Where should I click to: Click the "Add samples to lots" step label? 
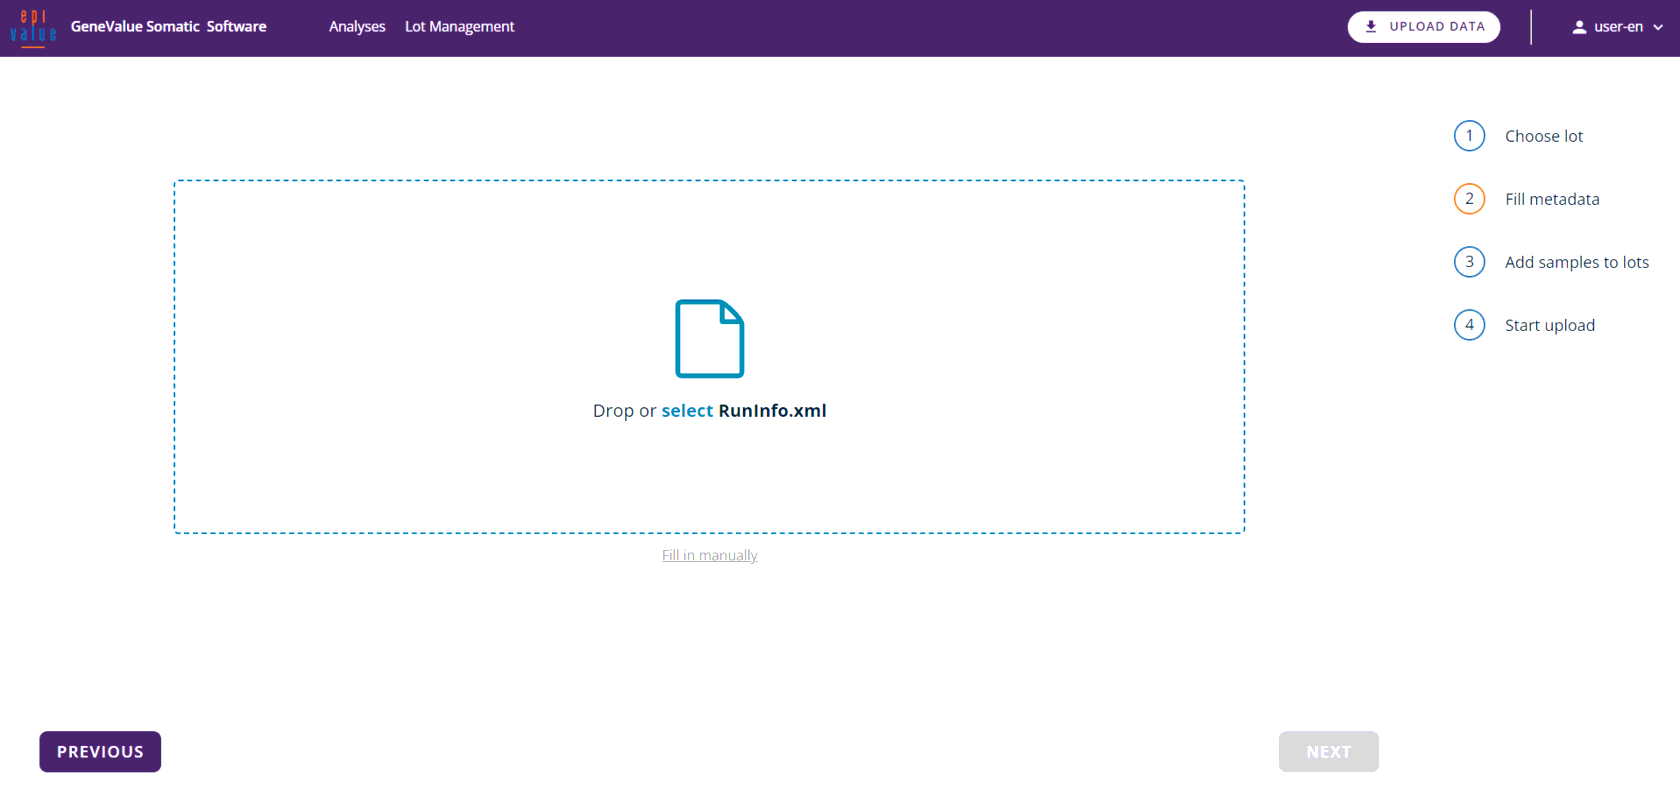point(1576,262)
